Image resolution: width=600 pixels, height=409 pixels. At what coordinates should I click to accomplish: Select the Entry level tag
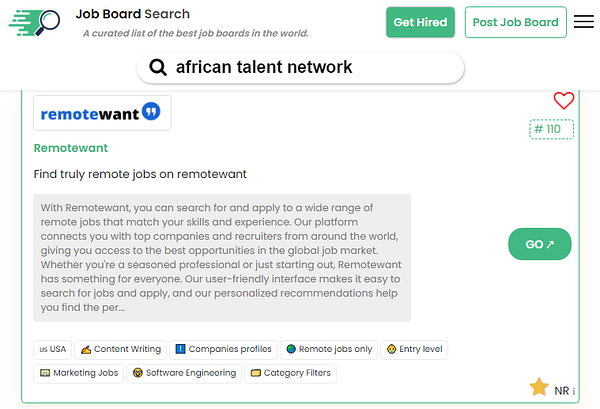pyautogui.click(x=416, y=349)
